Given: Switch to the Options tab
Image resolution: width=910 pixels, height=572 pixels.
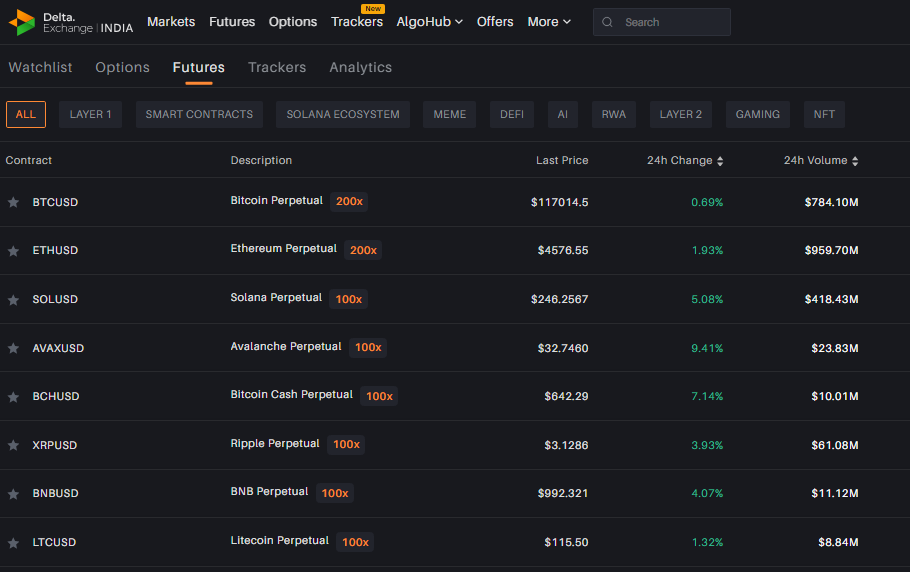Looking at the screenshot, I should pos(122,67).
